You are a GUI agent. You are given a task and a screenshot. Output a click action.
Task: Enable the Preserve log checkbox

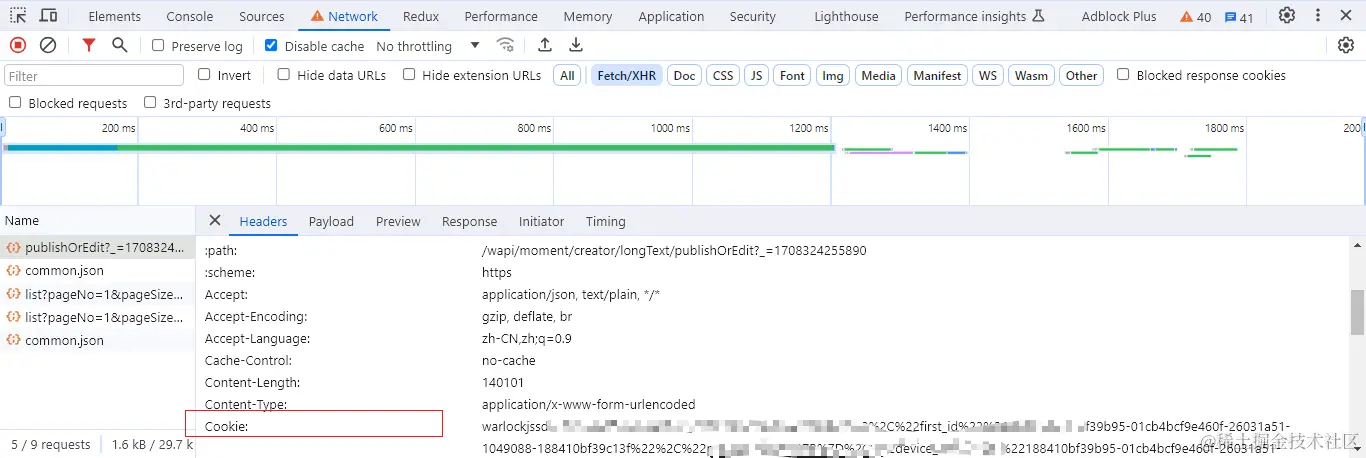(158, 46)
